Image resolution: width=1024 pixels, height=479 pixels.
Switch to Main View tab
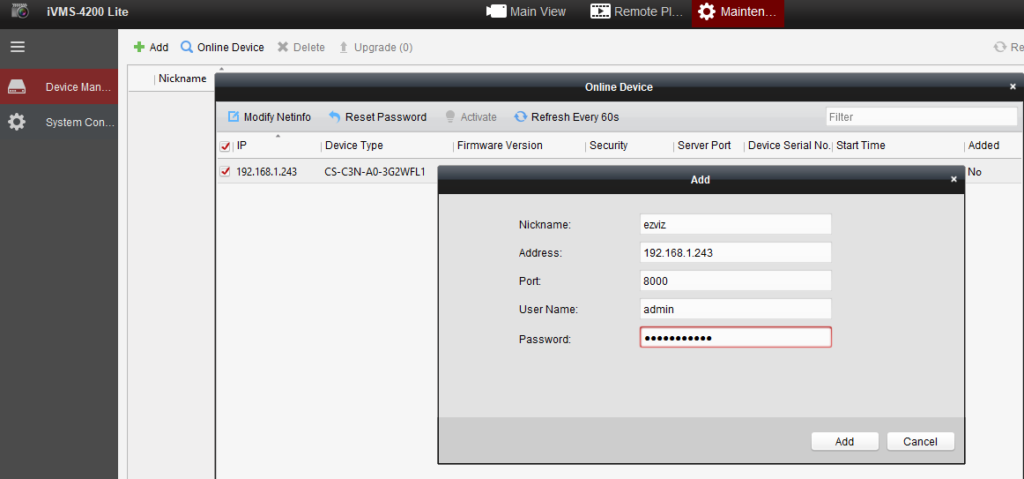pos(526,12)
